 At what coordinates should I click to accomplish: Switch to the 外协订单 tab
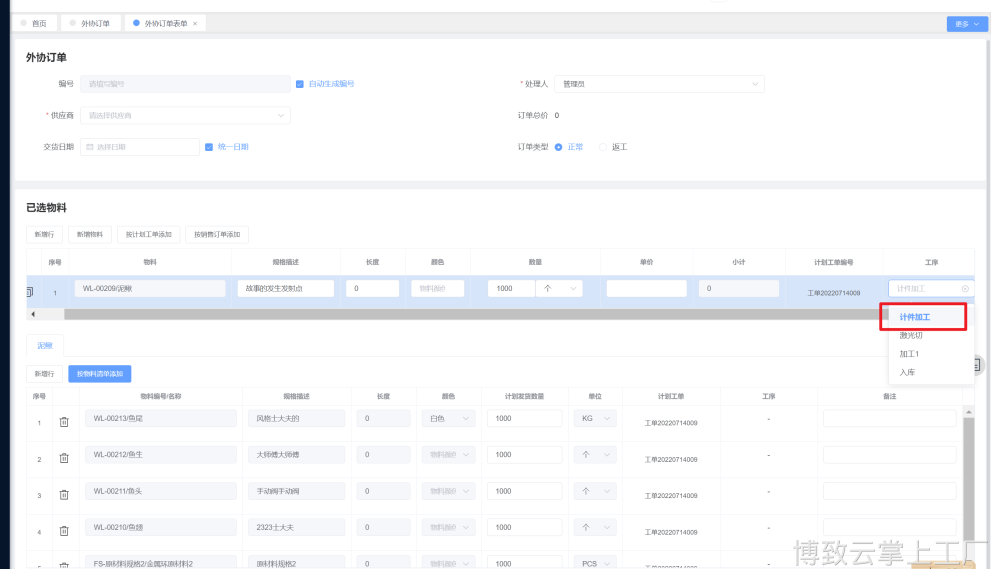click(92, 23)
